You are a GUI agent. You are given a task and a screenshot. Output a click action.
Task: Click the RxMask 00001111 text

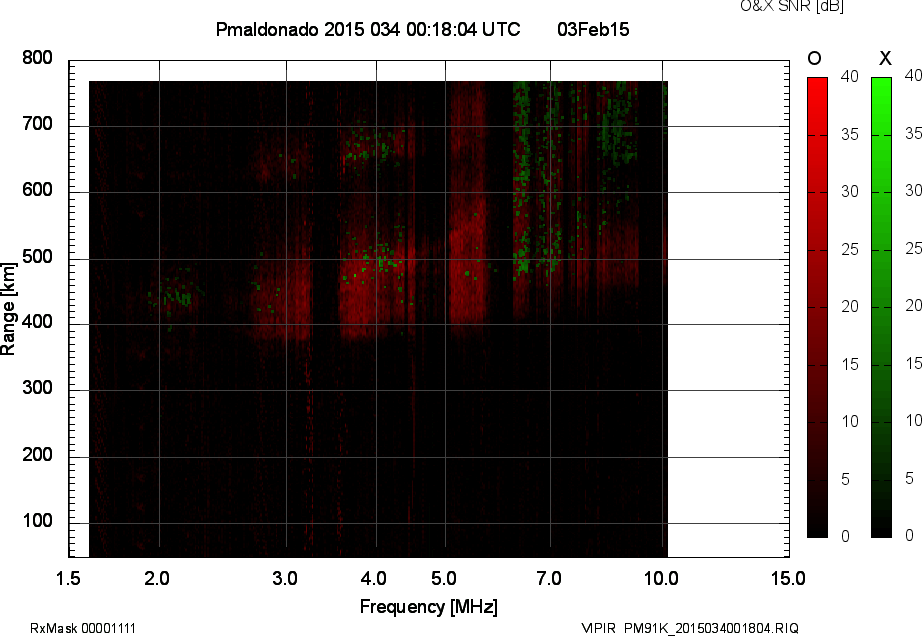pyautogui.click(x=83, y=628)
